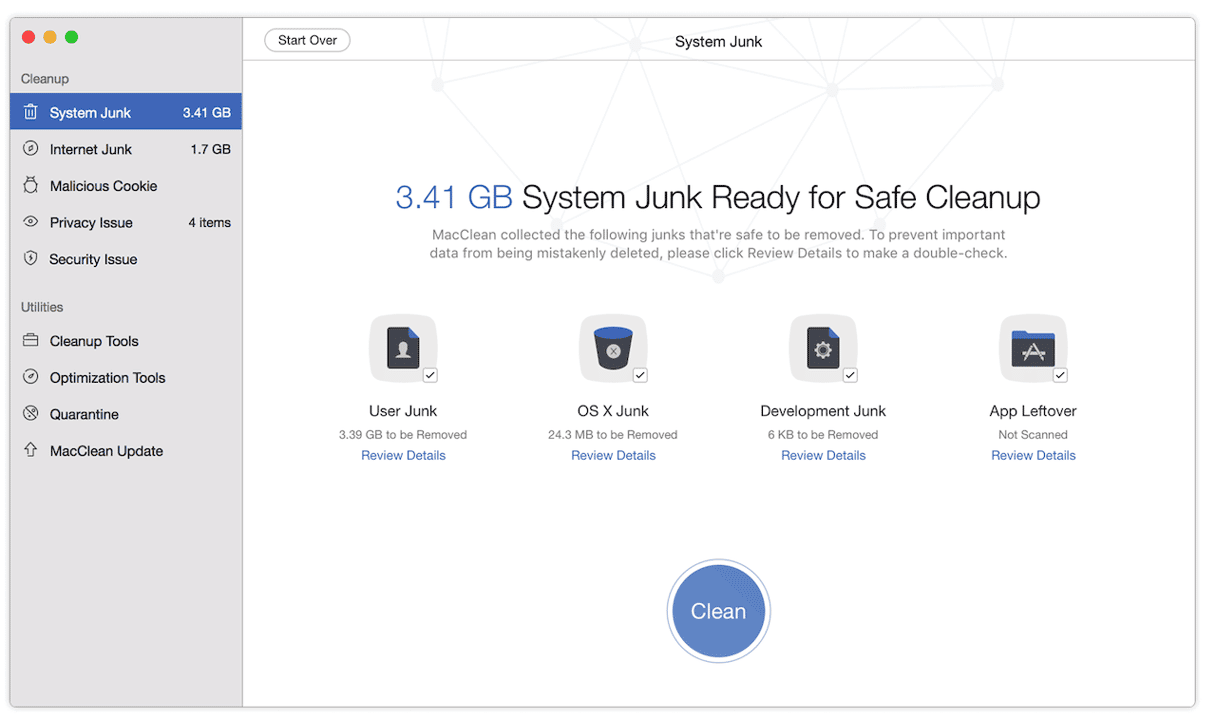The image size is (1216, 719).
Task: Click the Security Issue shield icon
Action: point(30,258)
